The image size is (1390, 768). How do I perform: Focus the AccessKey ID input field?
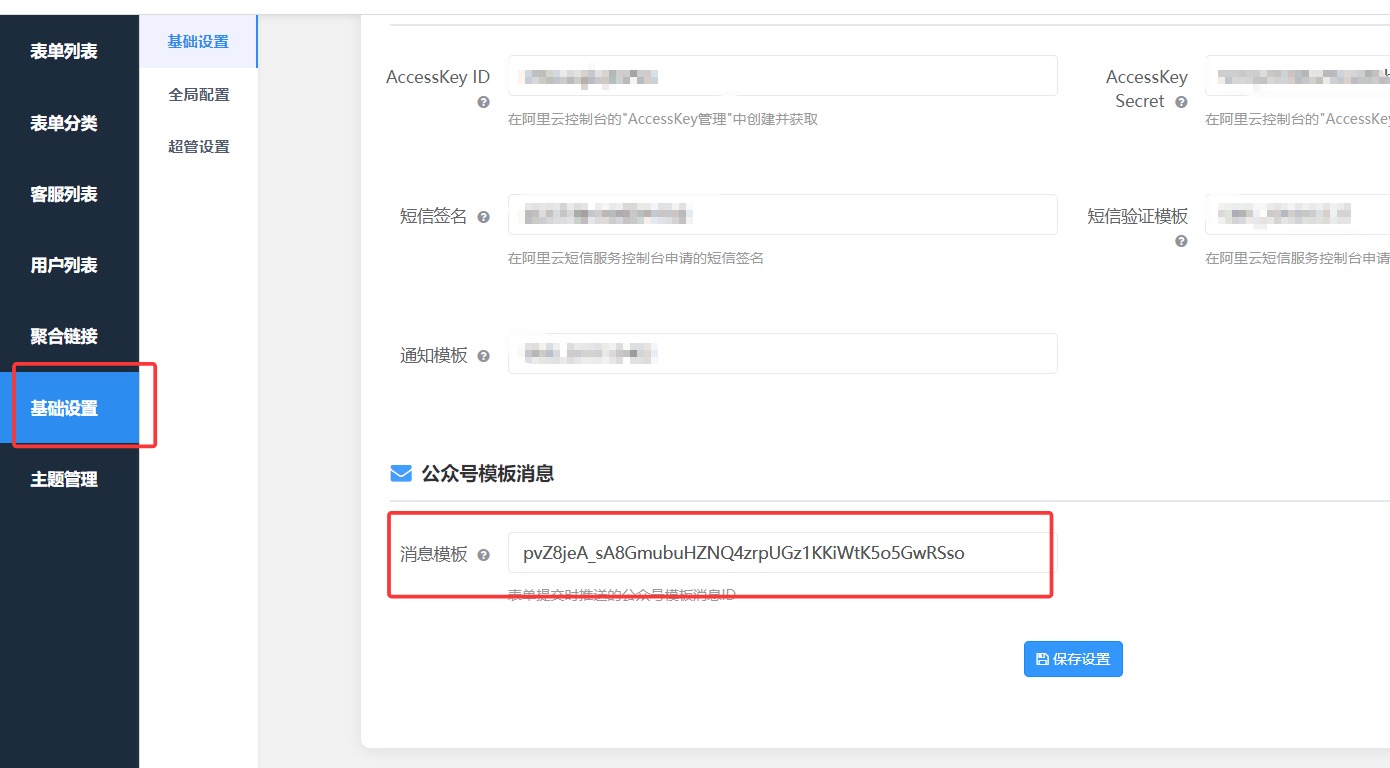pos(782,76)
